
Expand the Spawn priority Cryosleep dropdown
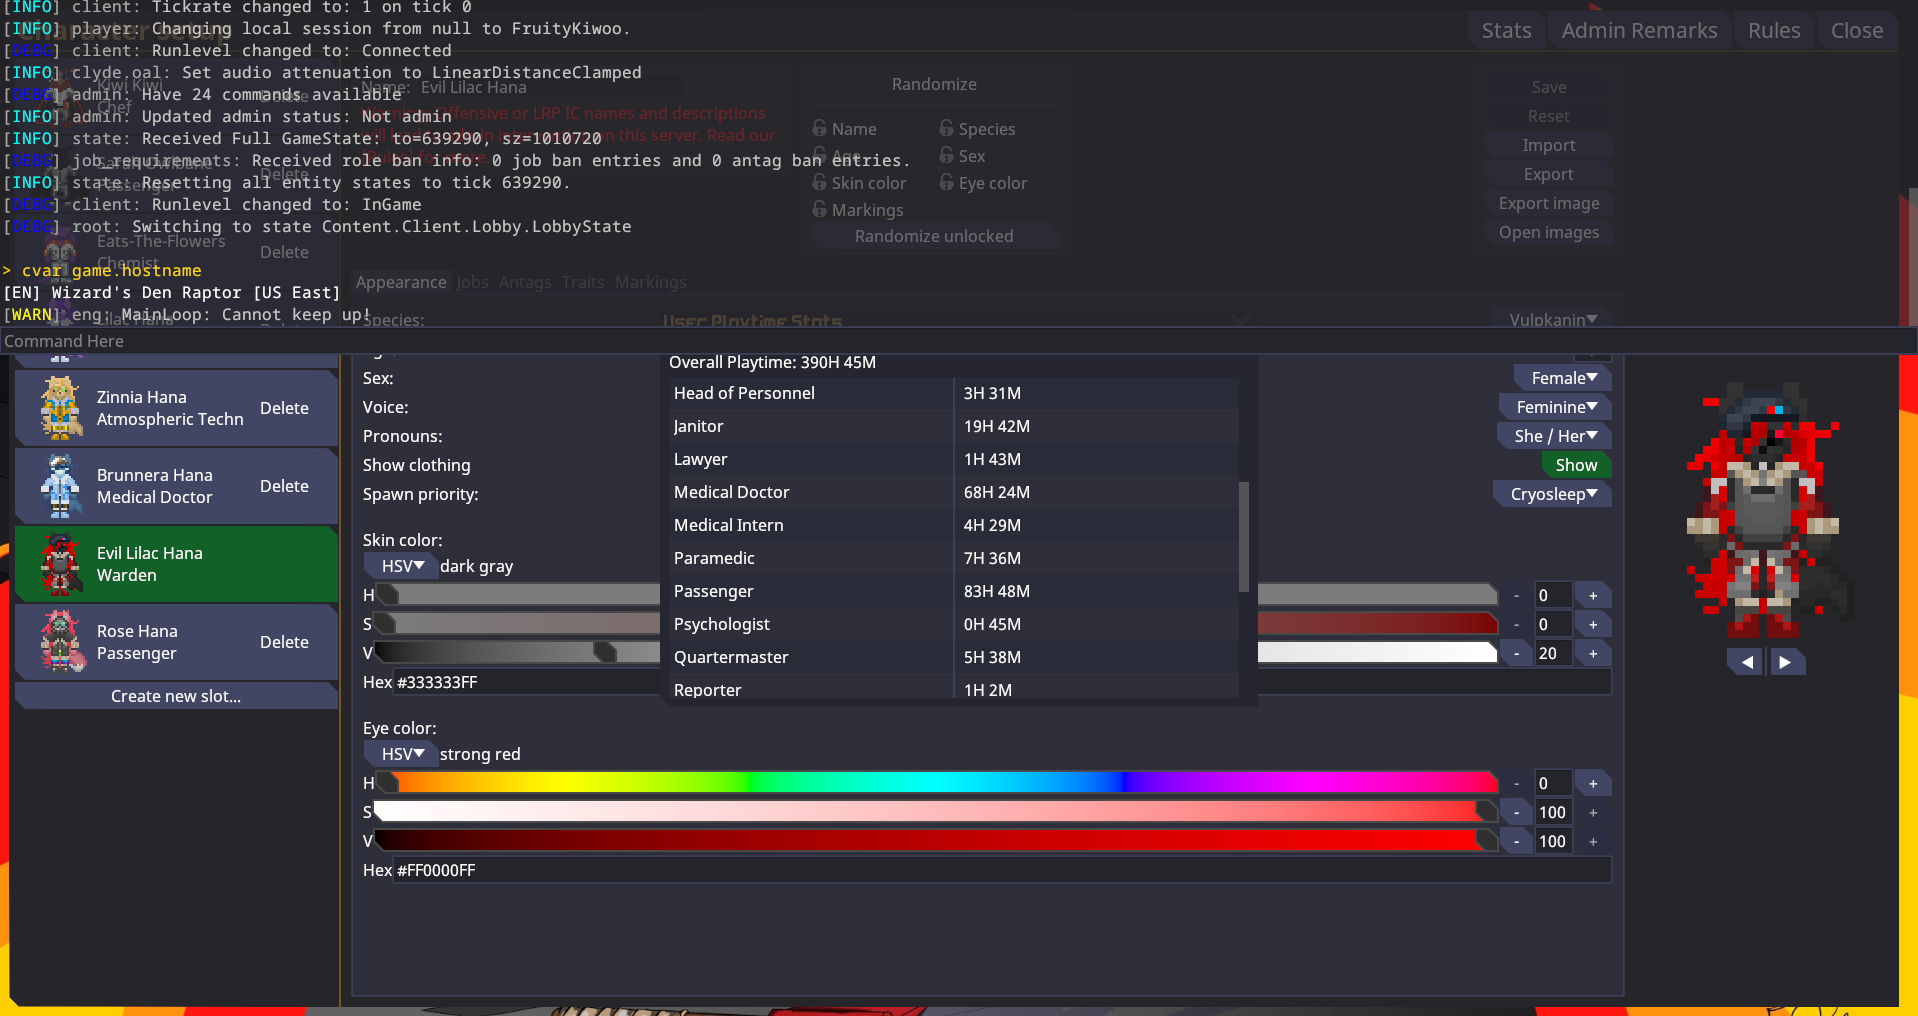coord(1552,494)
